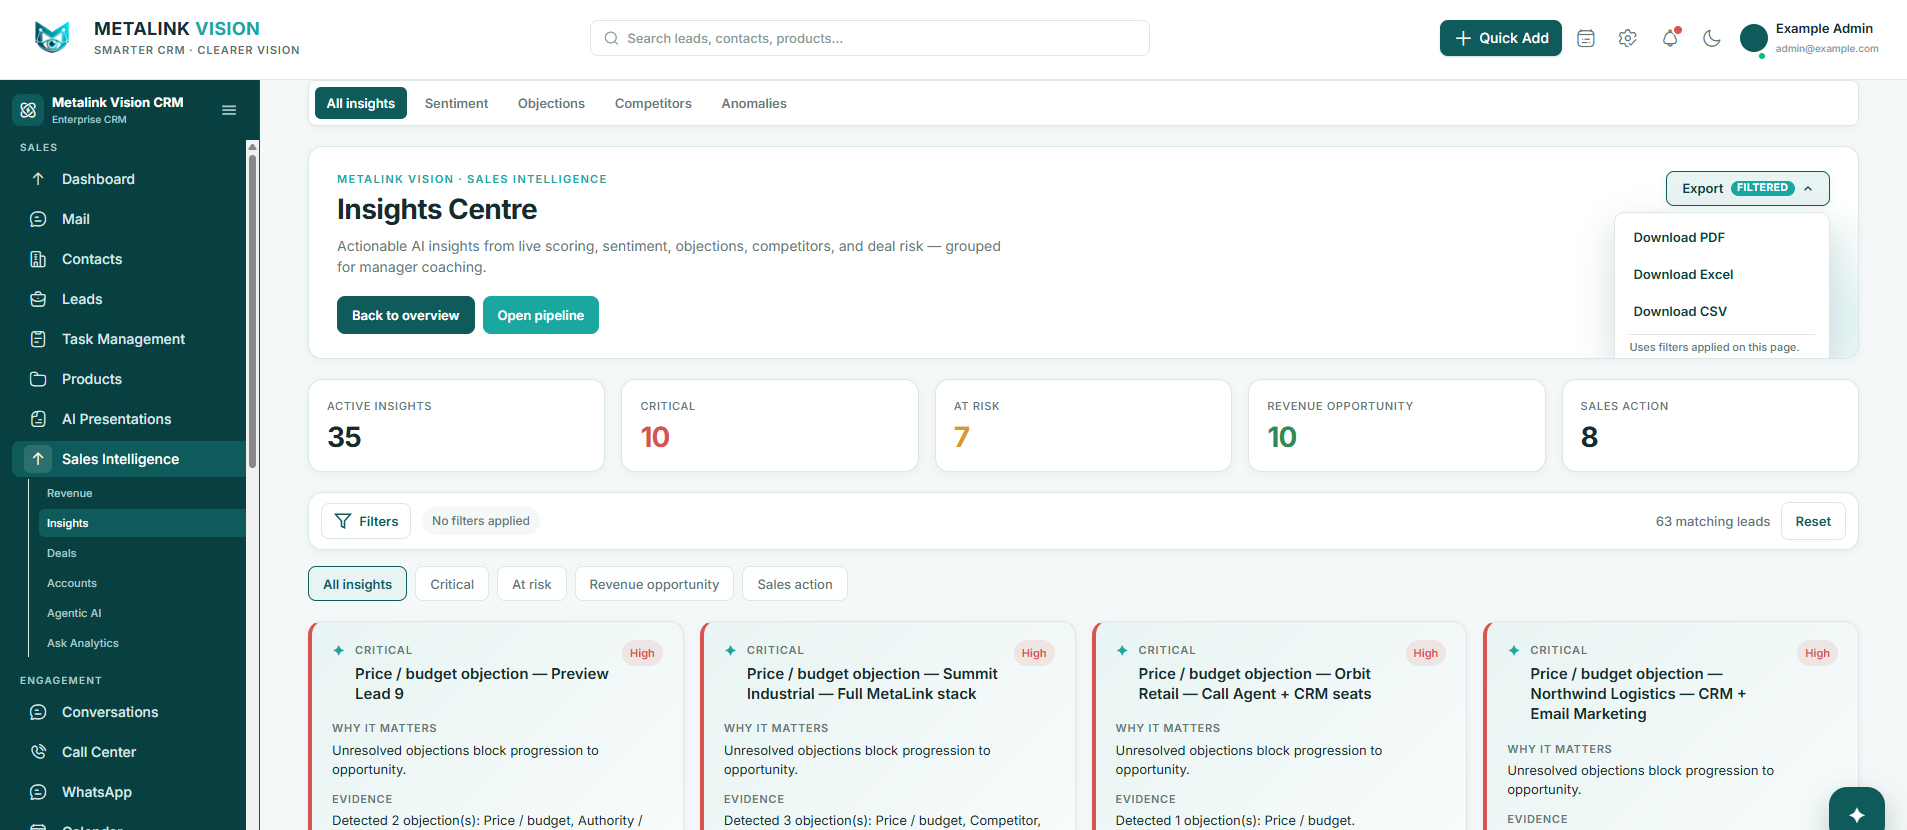Filter insights by Revenue opportunity chip

pos(654,584)
